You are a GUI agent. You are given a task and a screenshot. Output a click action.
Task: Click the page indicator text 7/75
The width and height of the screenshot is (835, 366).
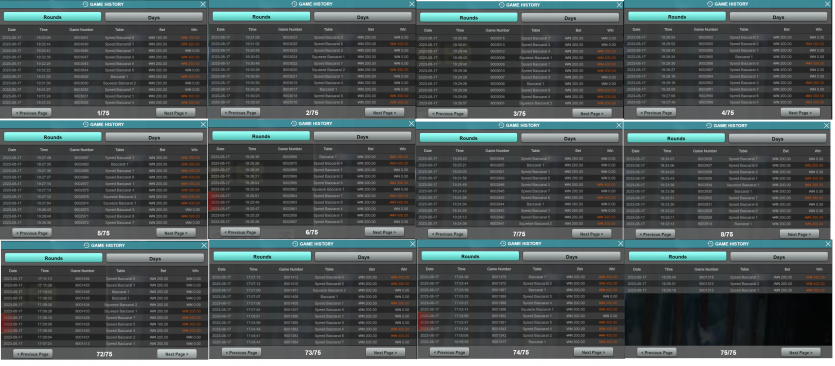coord(519,234)
